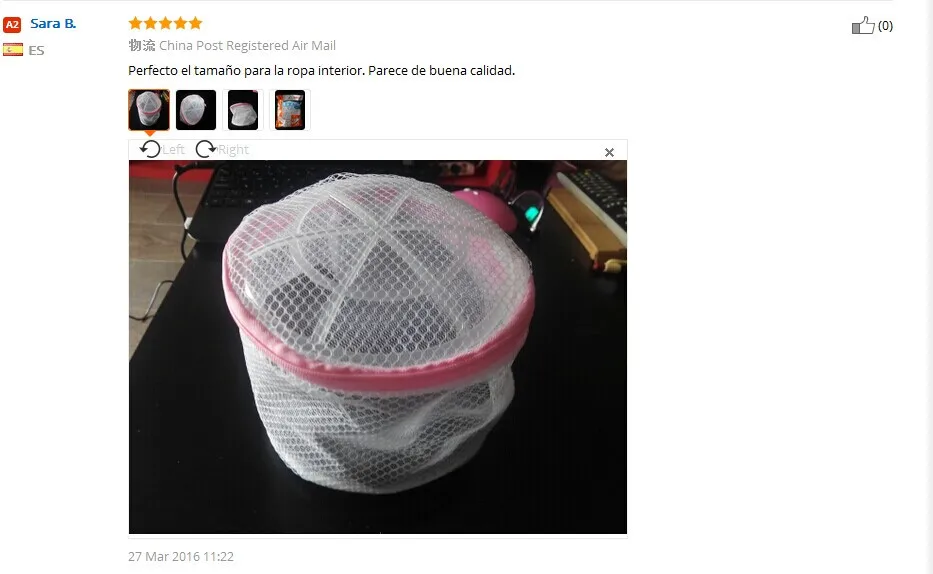The image size is (933, 574).
Task: Click the enlarged mesh laundry bag photo
Action: (x=378, y=347)
